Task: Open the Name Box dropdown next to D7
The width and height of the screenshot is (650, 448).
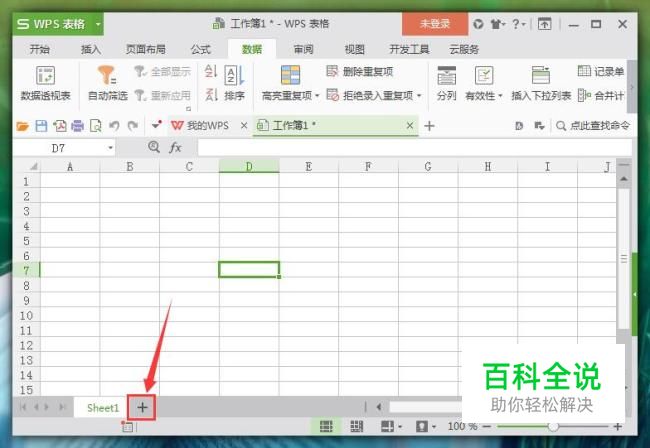Action: (x=110, y=148)
